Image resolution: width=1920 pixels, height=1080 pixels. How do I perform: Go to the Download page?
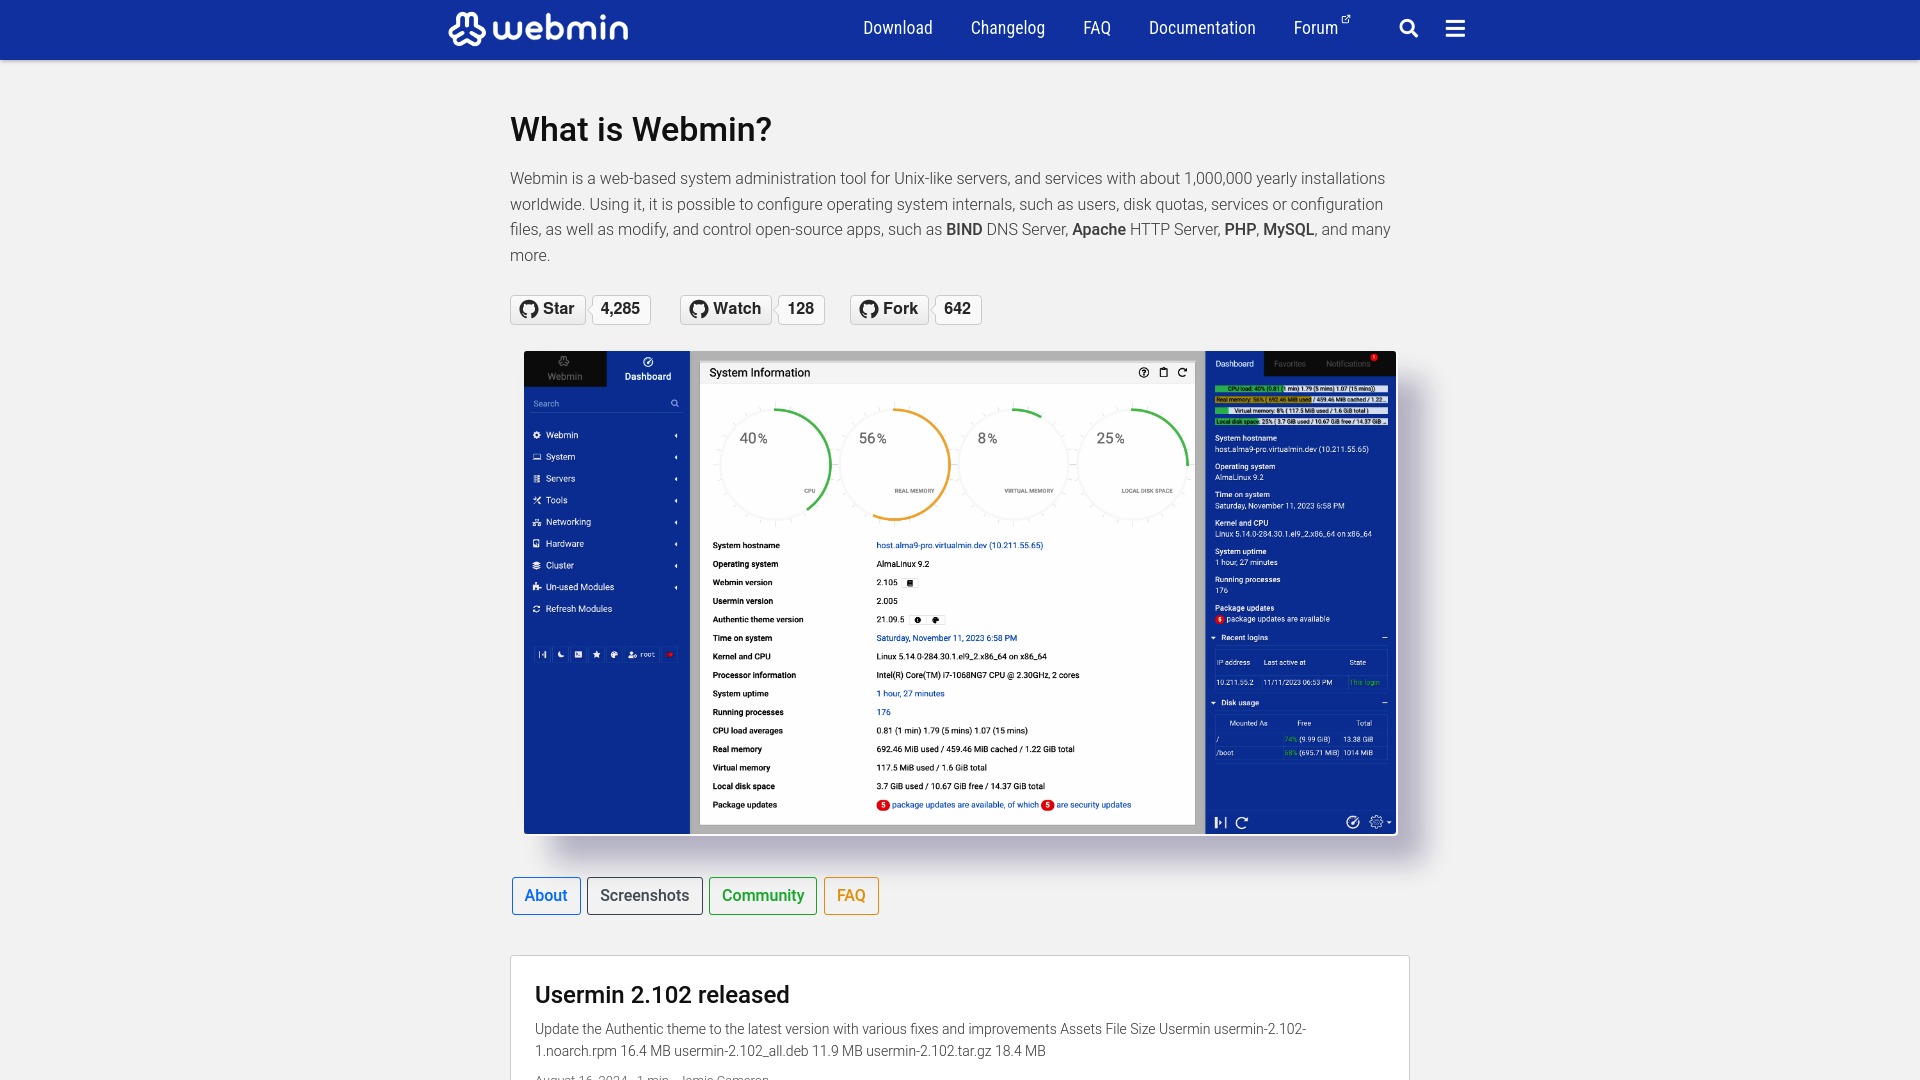(x=898, y=28)
